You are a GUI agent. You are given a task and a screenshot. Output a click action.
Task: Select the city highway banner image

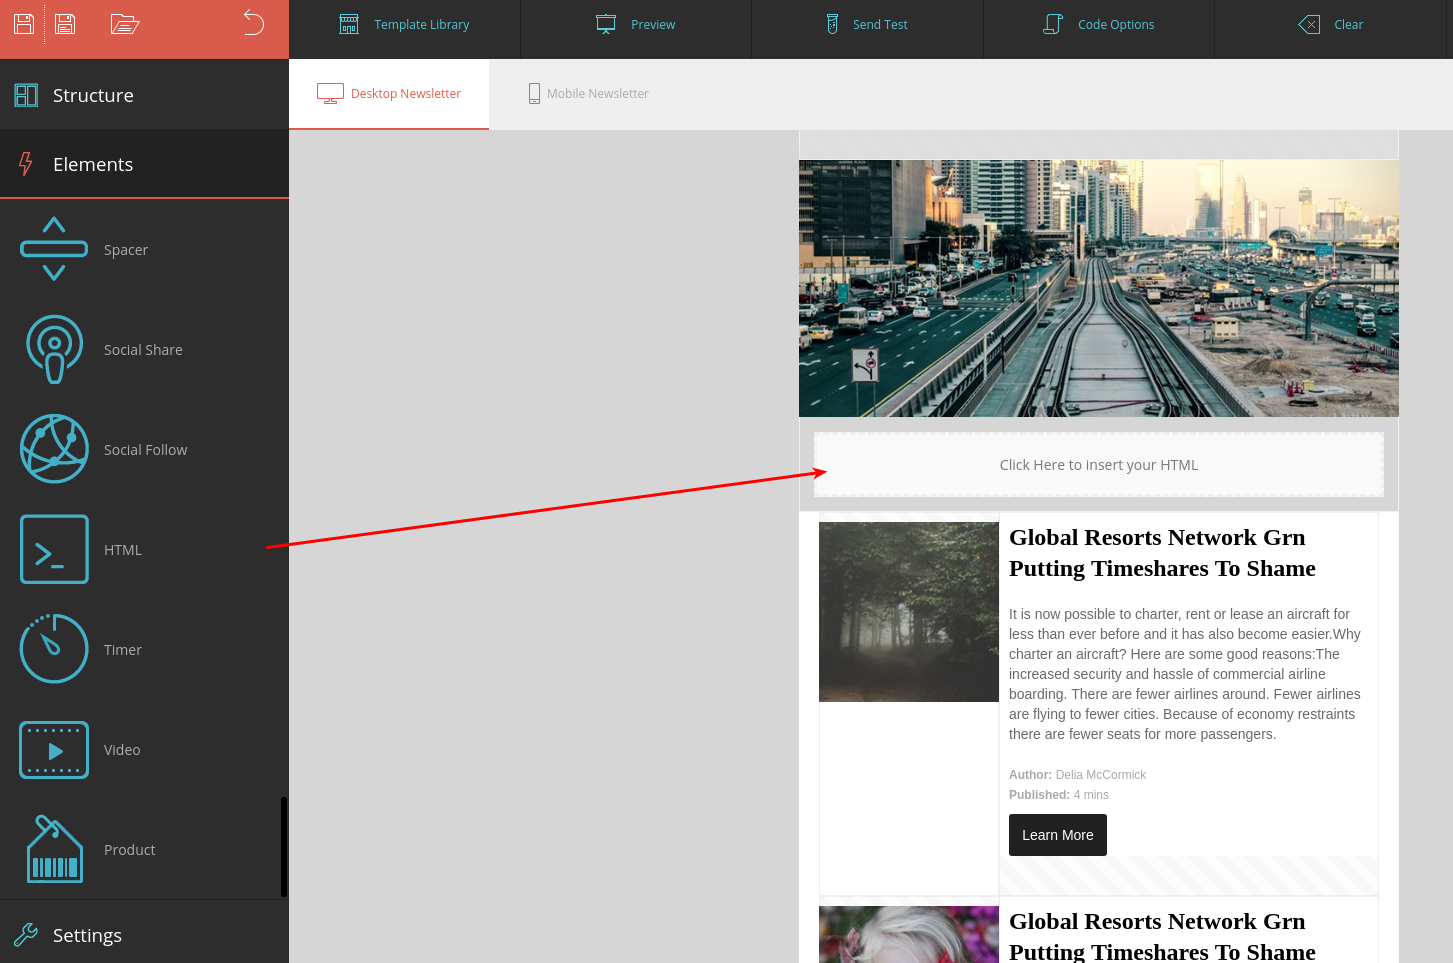click(1099, 288)
